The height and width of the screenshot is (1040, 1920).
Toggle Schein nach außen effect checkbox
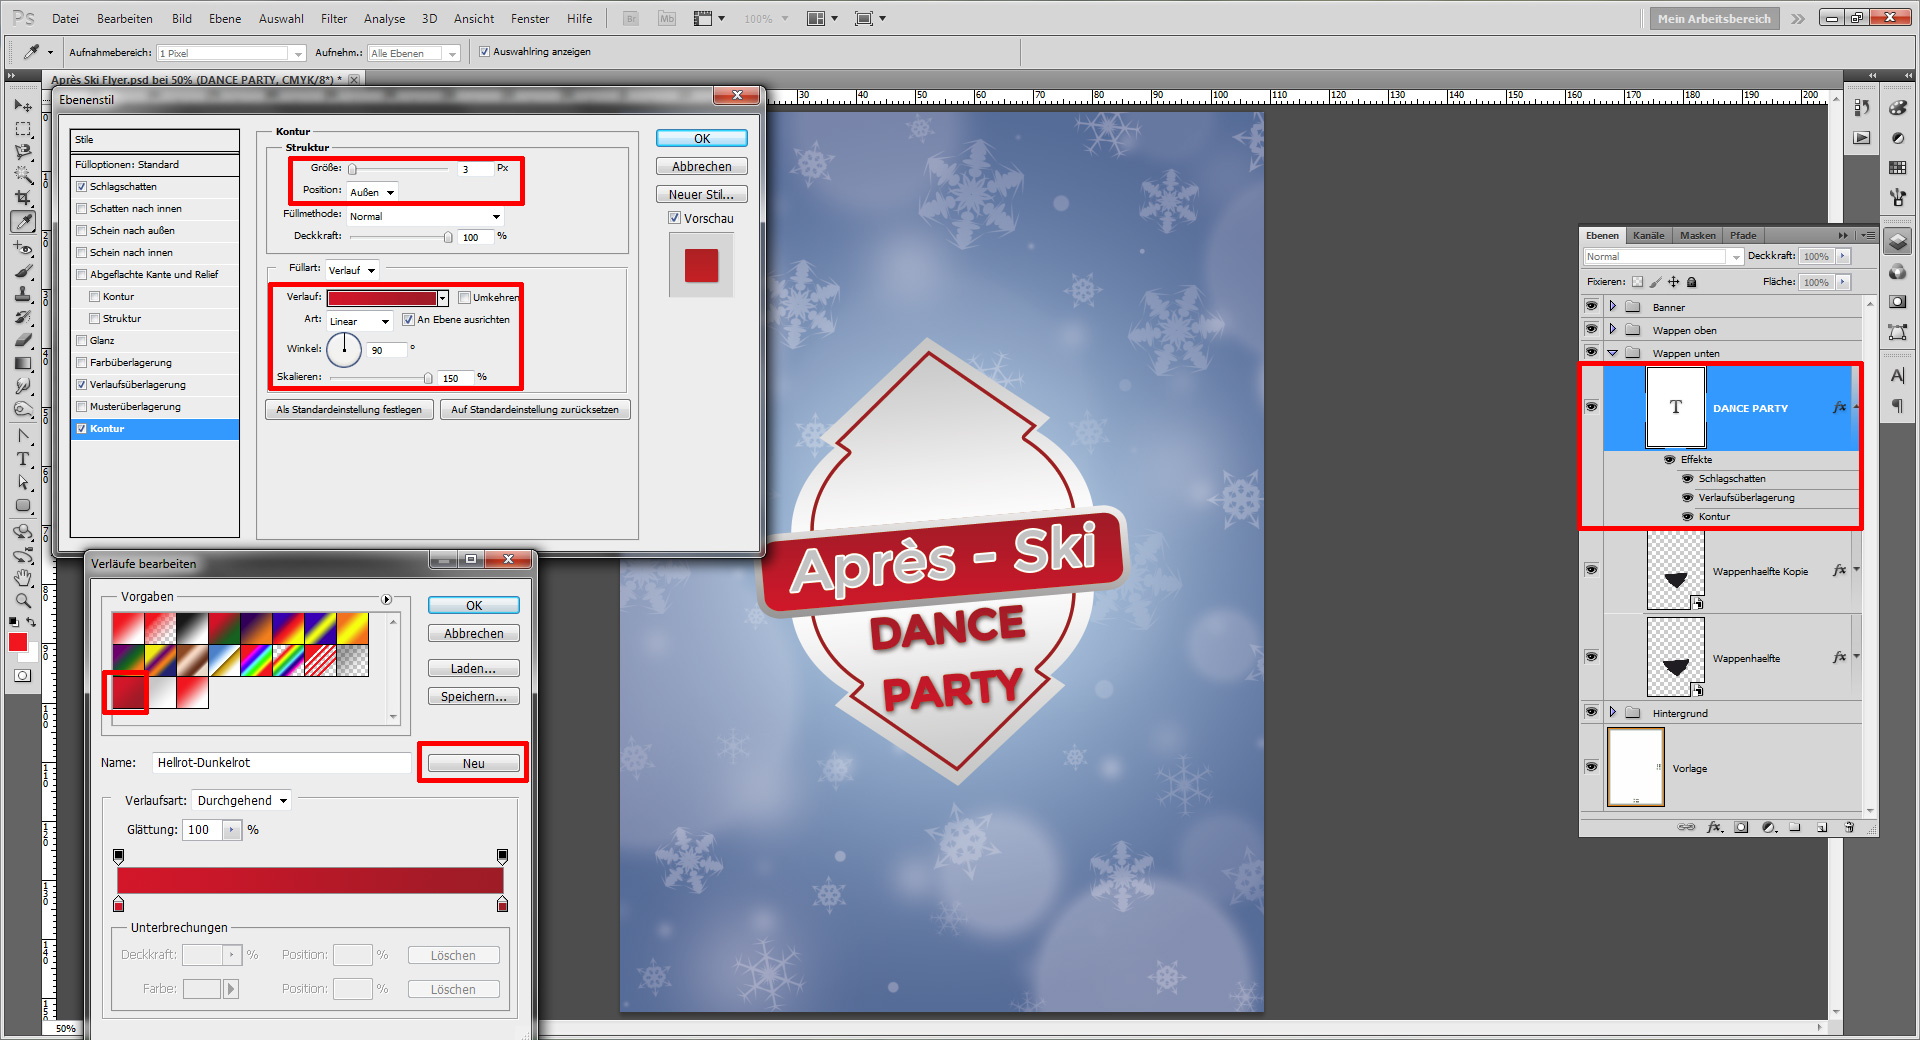82,231
